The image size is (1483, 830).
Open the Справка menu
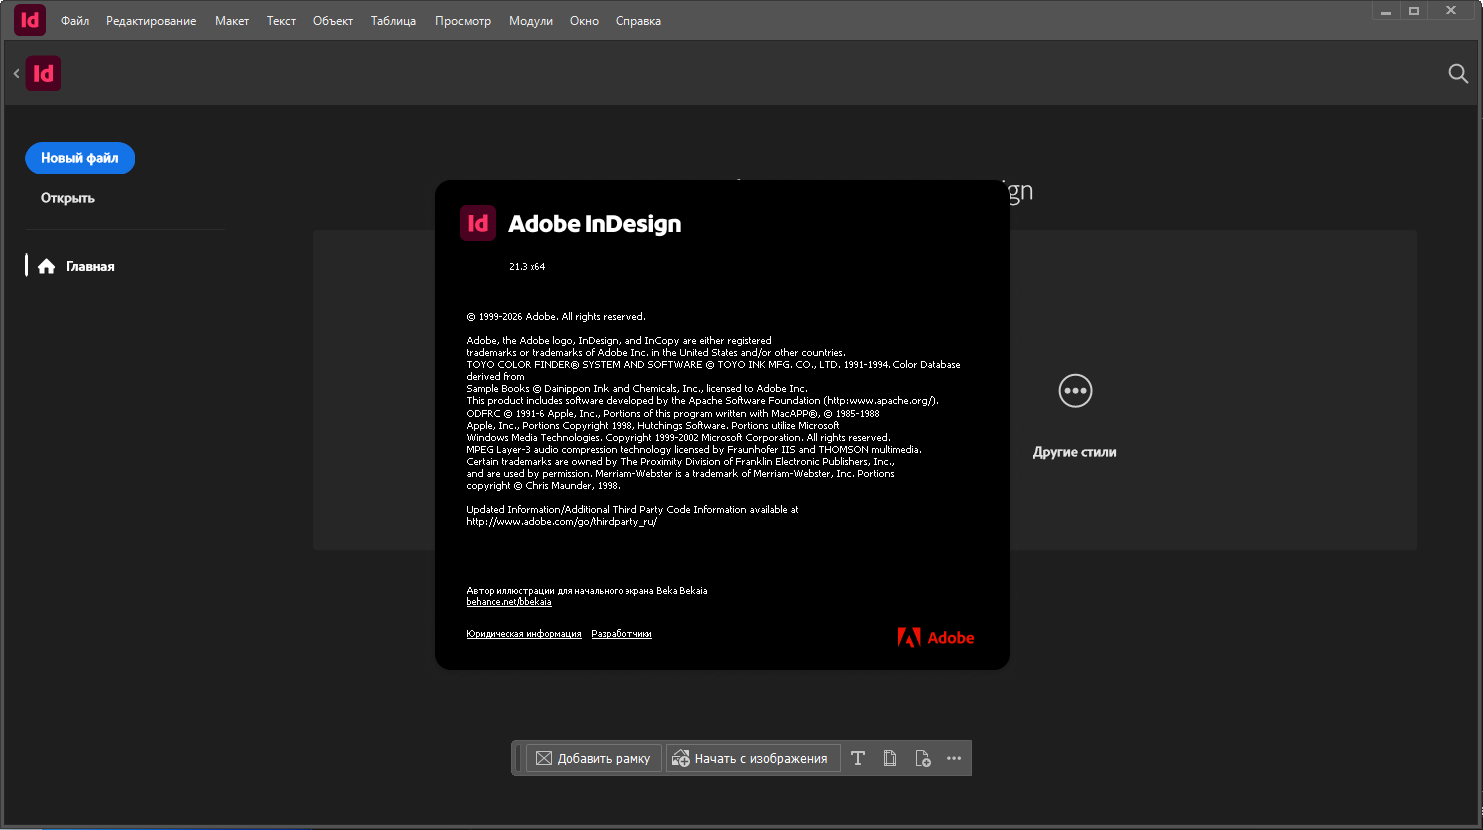[x=638, y=21]
